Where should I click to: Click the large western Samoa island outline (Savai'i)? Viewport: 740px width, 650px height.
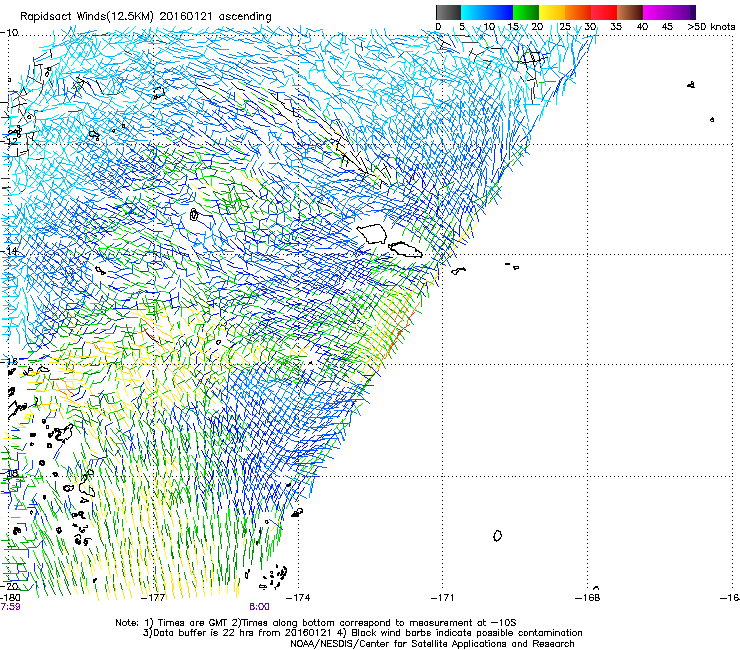coord(372,234)
